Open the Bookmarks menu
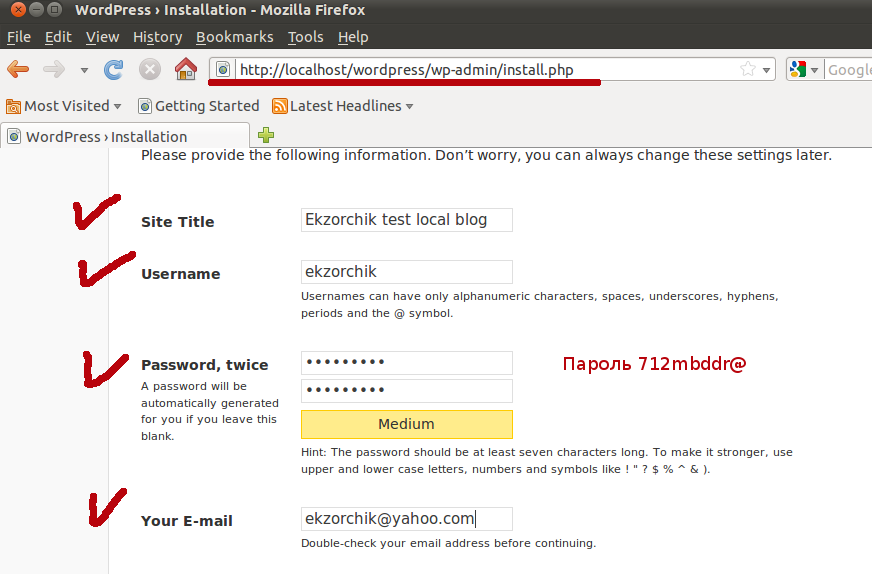The image size is (872, 574). click(x=235, y=37)
